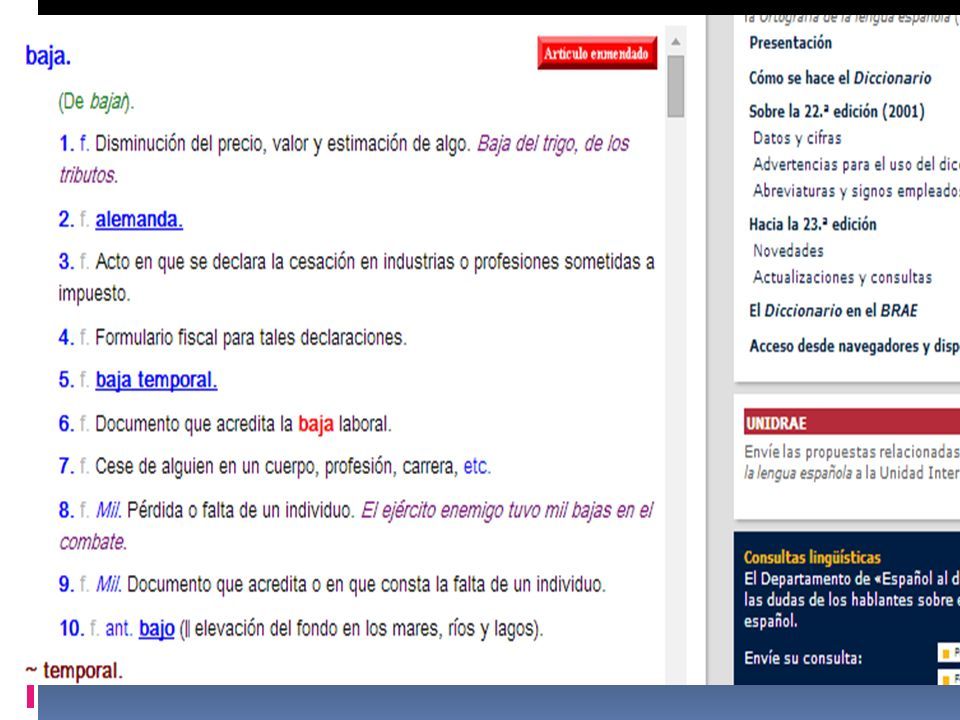
Task: Click text 'Formulario fiscal para tales declaraciones.'
Action: [x=251, y=337]
